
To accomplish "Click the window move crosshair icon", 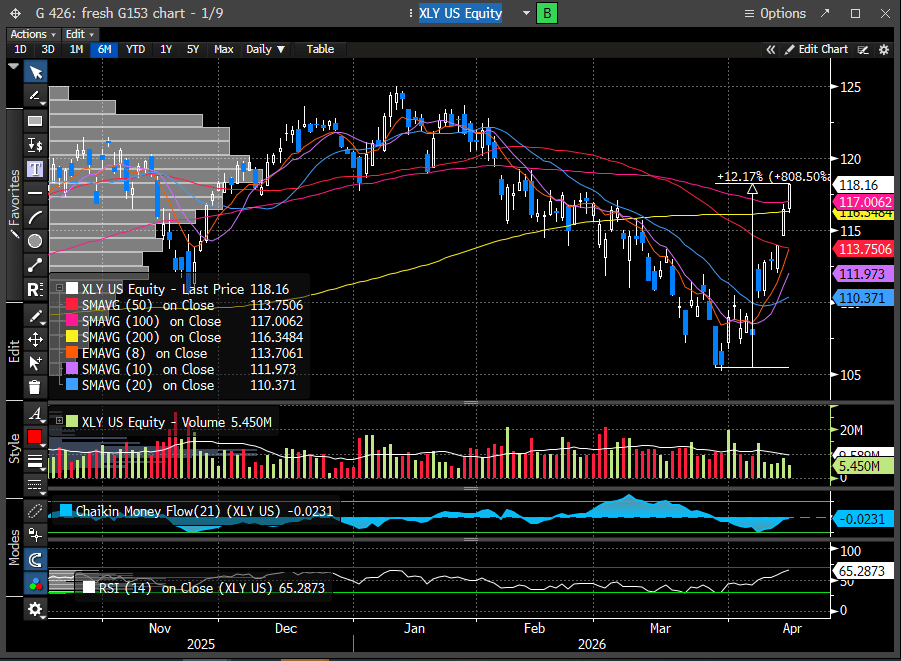I will pyautogui.click(x=16, y=13).
